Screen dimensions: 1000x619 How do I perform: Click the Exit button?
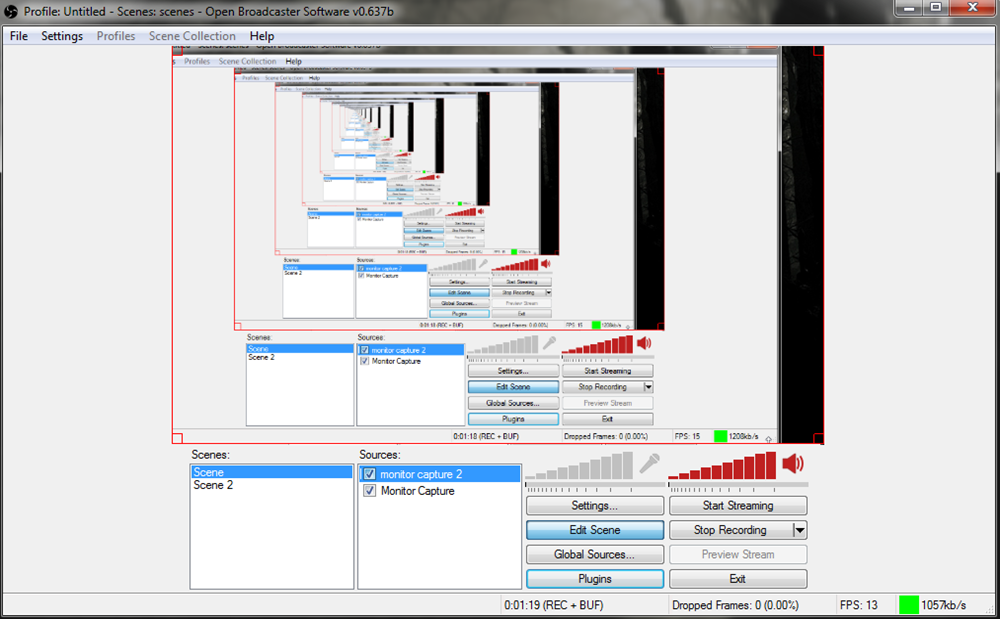click(x=738, y=579)
